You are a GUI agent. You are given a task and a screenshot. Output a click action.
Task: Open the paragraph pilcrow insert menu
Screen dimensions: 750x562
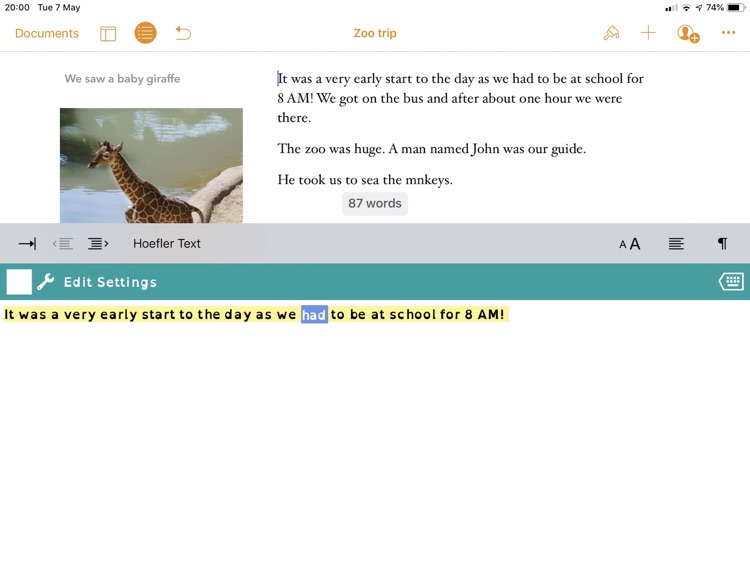tap(722, 243)
